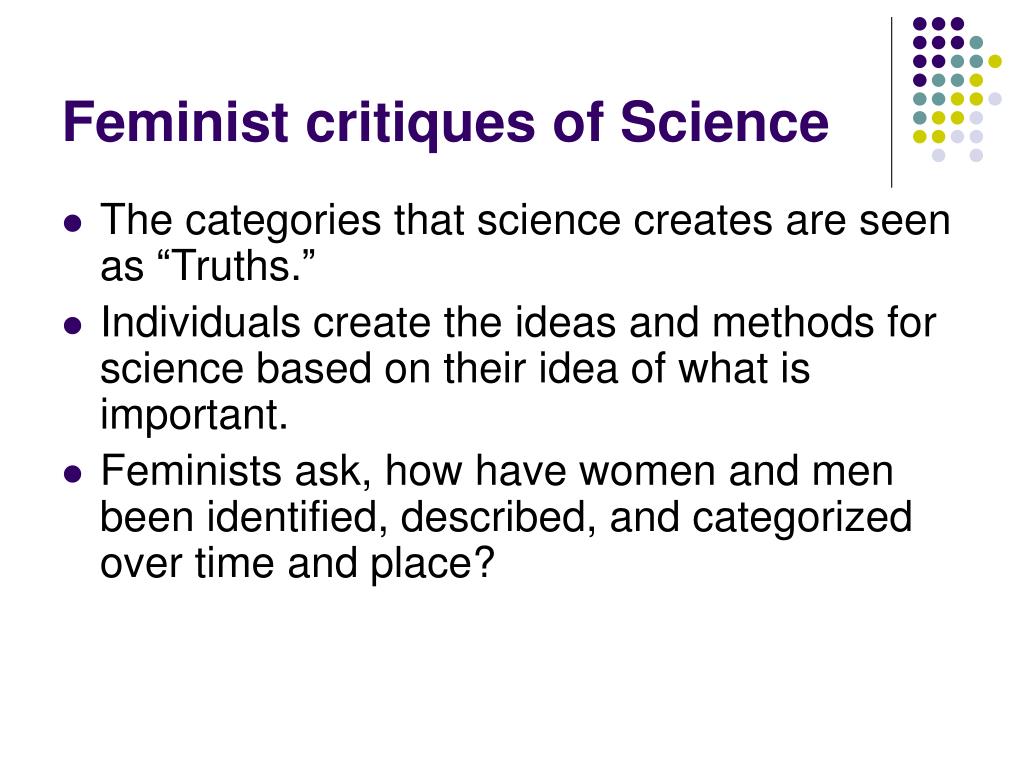
Task: Click the word "categorized" in third bullet
Action: click(x=802, y=519)
